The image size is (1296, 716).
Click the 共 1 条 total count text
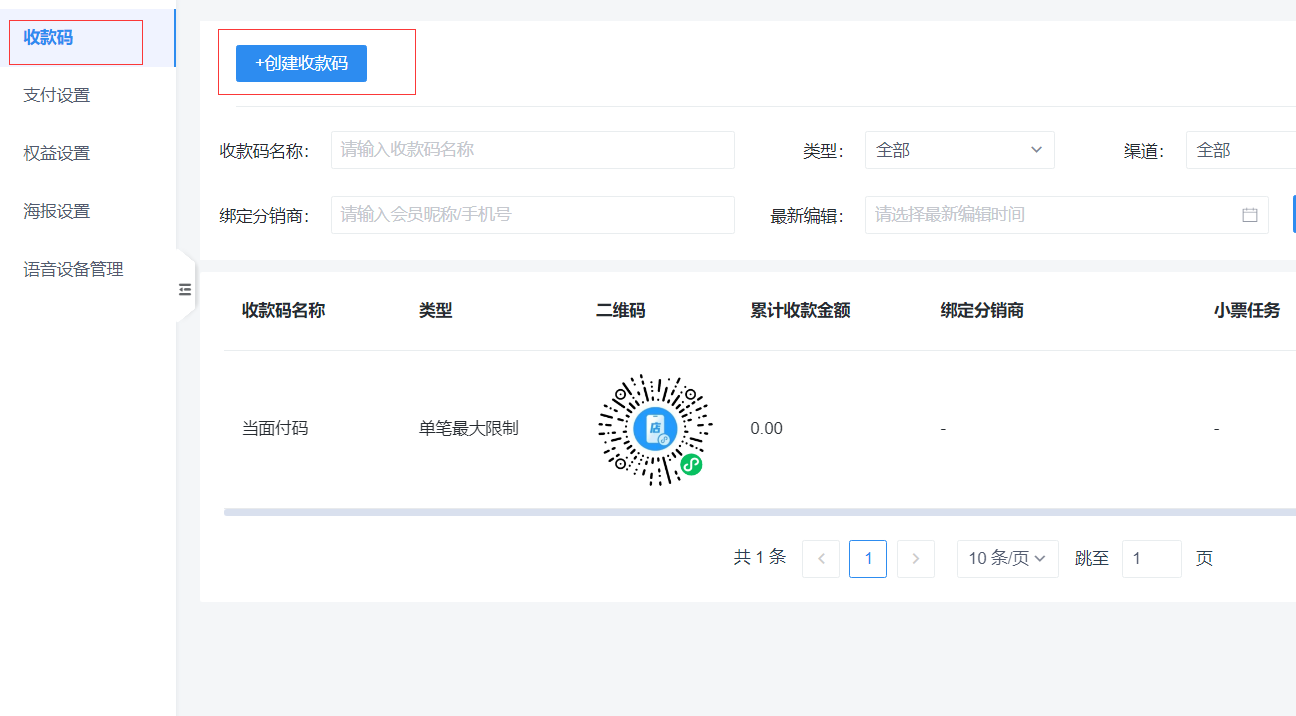pos(760,558)
